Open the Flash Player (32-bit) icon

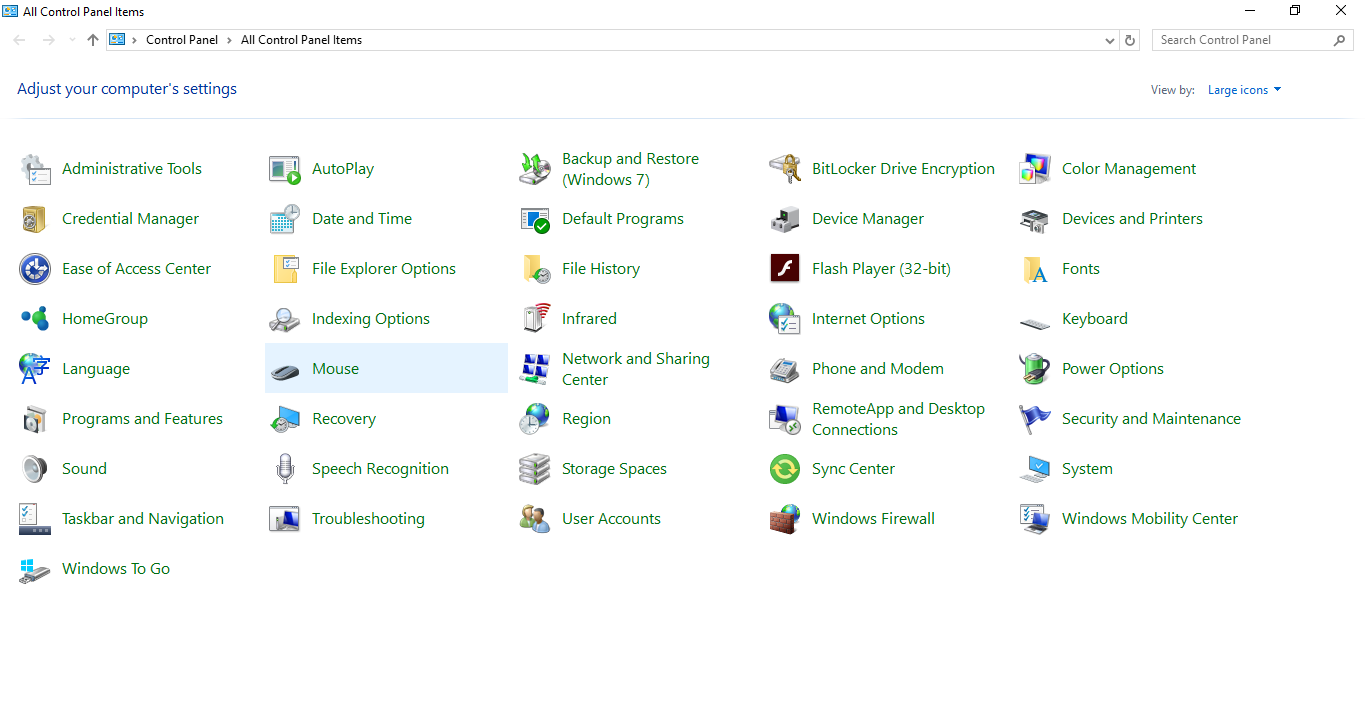click(785, 269)
